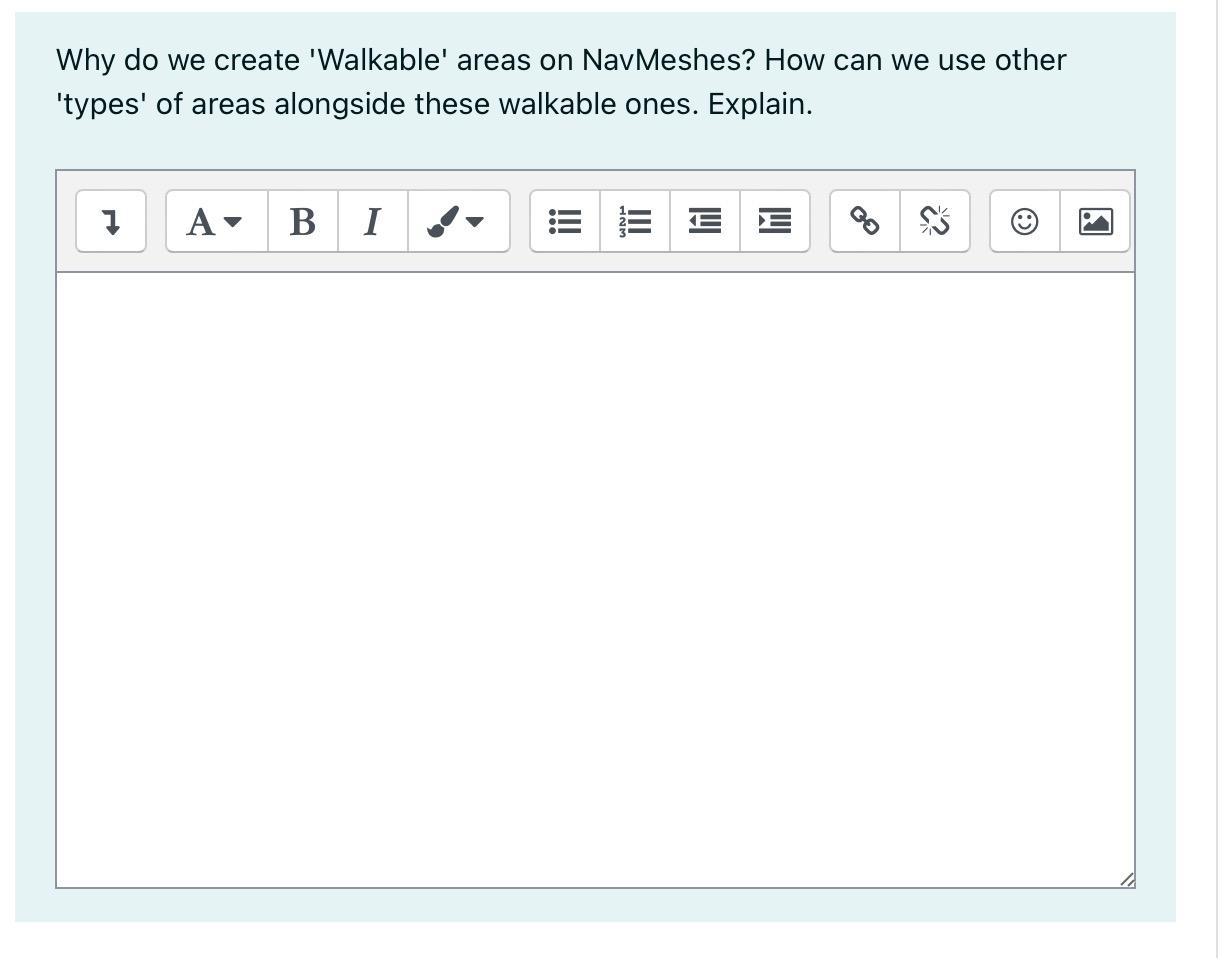Increase indent of the text

click(x=774, y=222)
